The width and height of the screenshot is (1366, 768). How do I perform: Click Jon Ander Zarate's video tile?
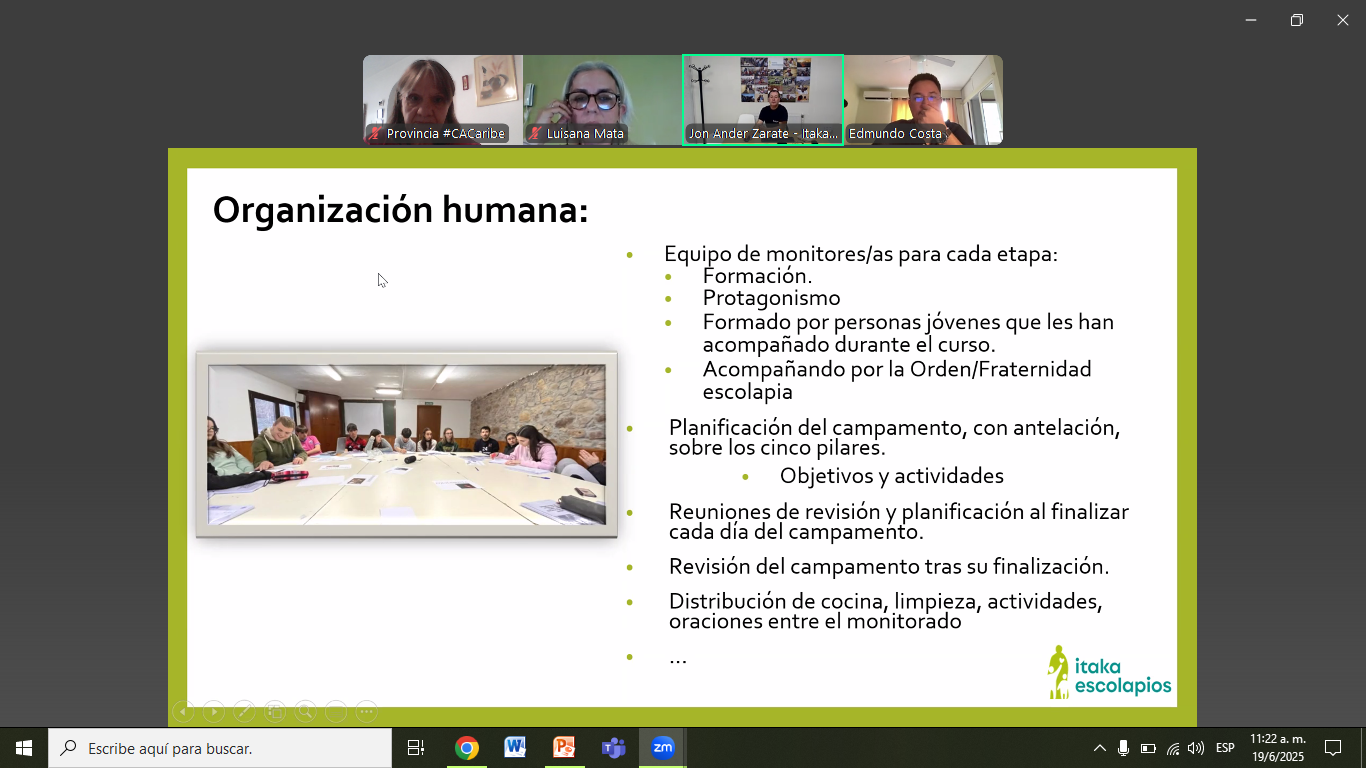click(762, 99)
